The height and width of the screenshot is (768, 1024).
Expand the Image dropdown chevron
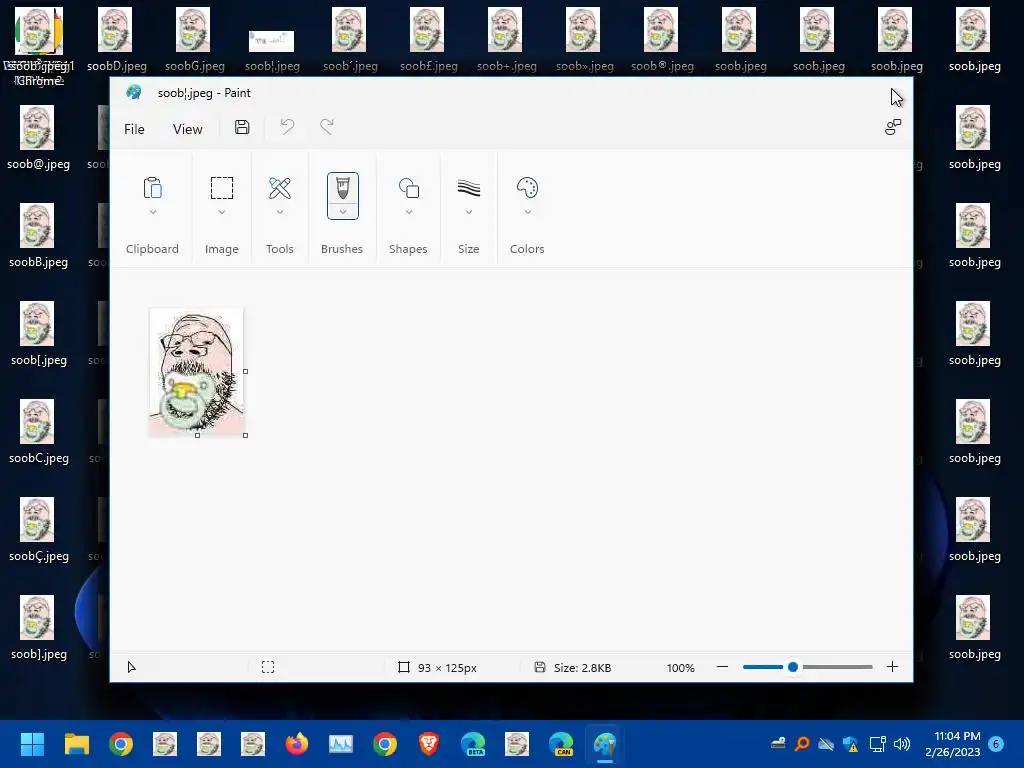pyautogui.click(x=221, y=212)
